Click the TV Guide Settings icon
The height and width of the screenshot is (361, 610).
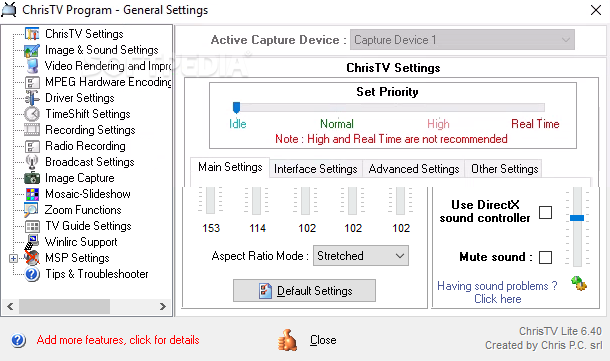[x=32, y=226]
